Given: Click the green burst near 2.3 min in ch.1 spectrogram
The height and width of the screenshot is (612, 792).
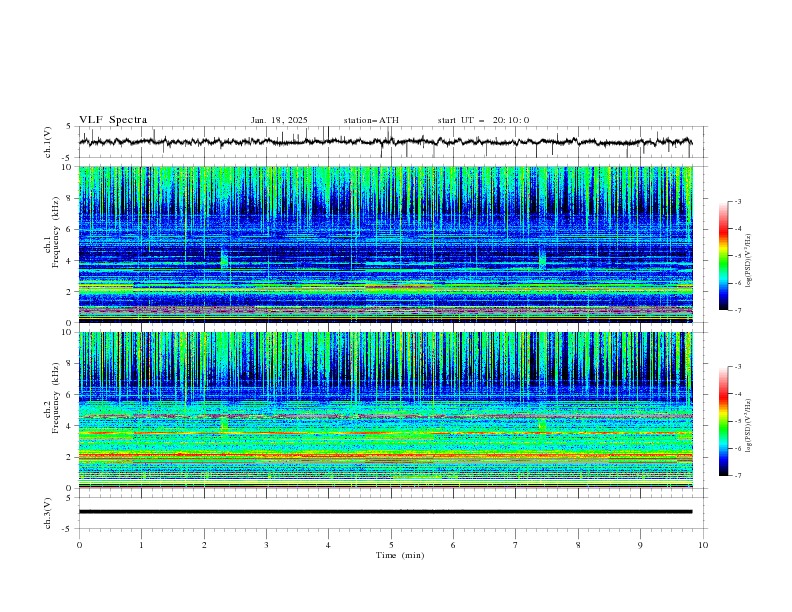Looking at the screenshot, I should pos(224,259).
